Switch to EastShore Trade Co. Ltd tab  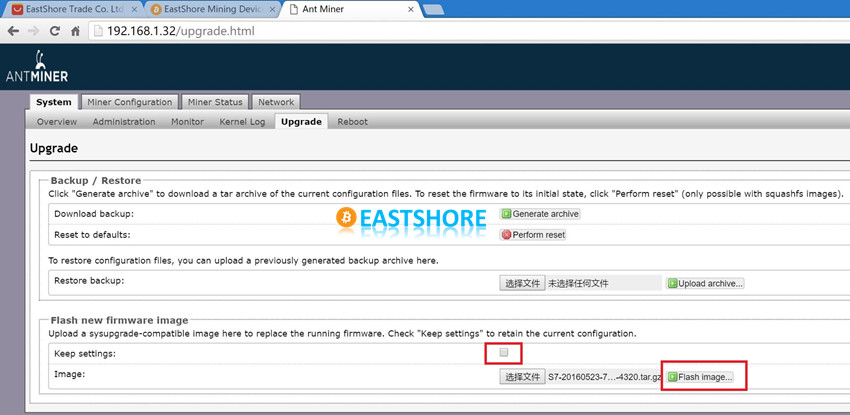click(75, 10)
